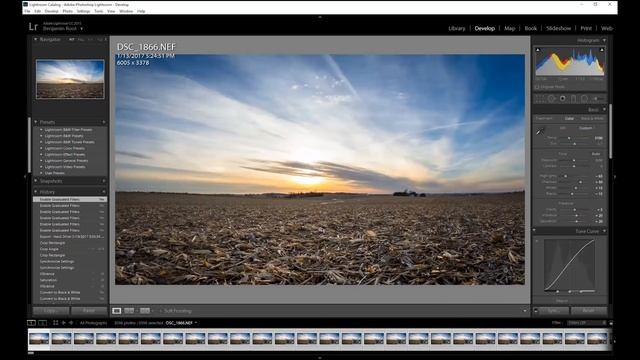Click the Paste button
Image resolution: width=640 pixels, height=360 pixels.
tap(89, 311)
